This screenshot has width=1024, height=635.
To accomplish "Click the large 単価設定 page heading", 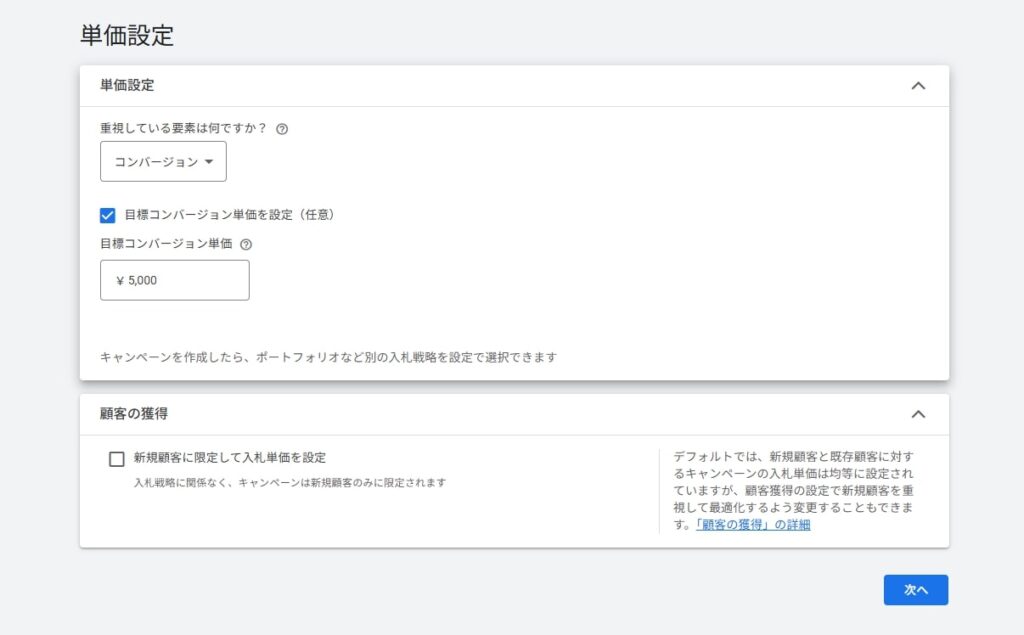I will click(127, 36).
